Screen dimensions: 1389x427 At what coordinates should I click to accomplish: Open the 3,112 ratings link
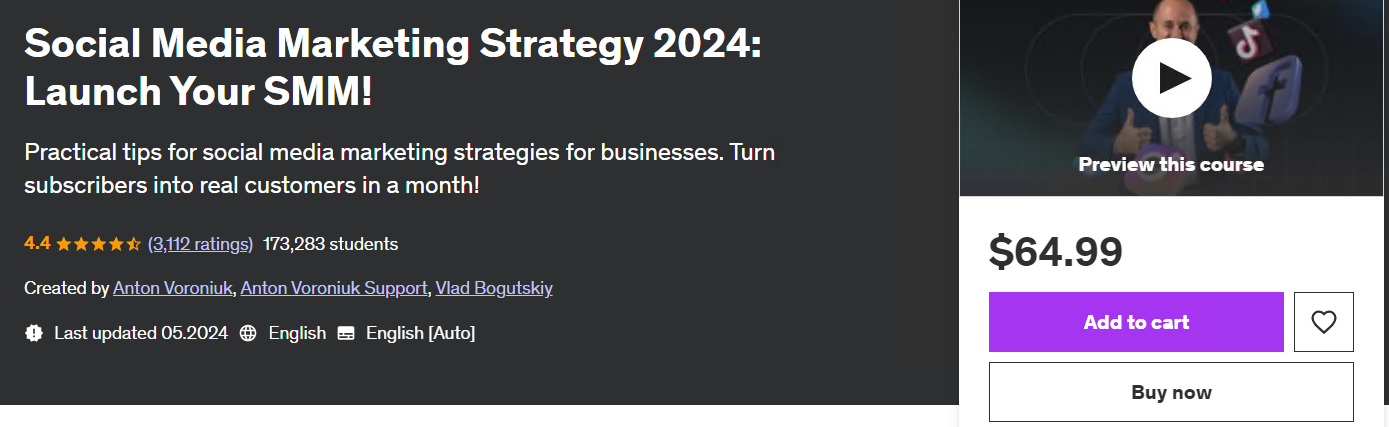pos(200,243)
